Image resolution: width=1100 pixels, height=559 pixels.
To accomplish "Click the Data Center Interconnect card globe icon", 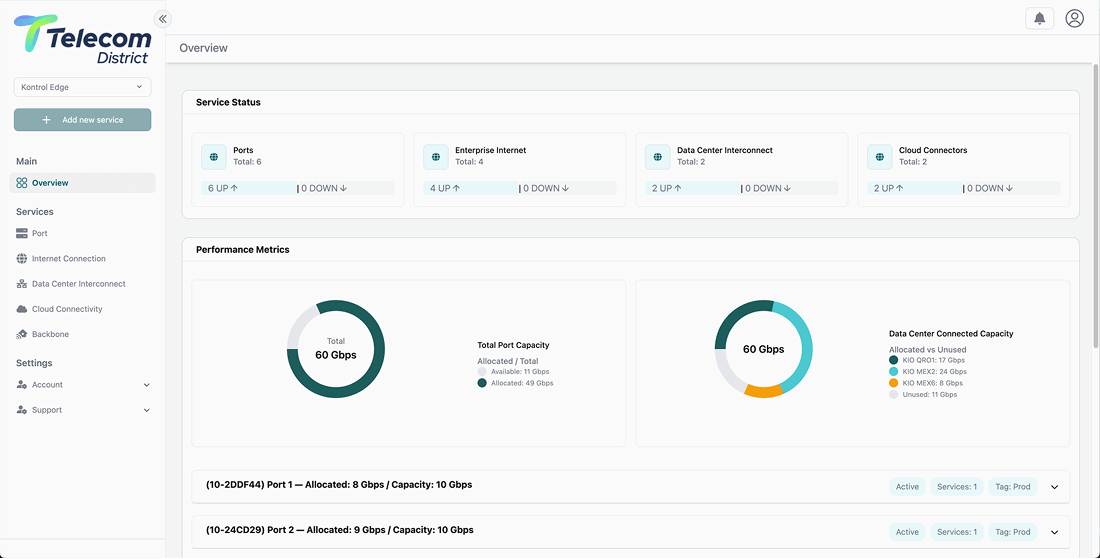I will pyautogui.click(x=657, y=157).
